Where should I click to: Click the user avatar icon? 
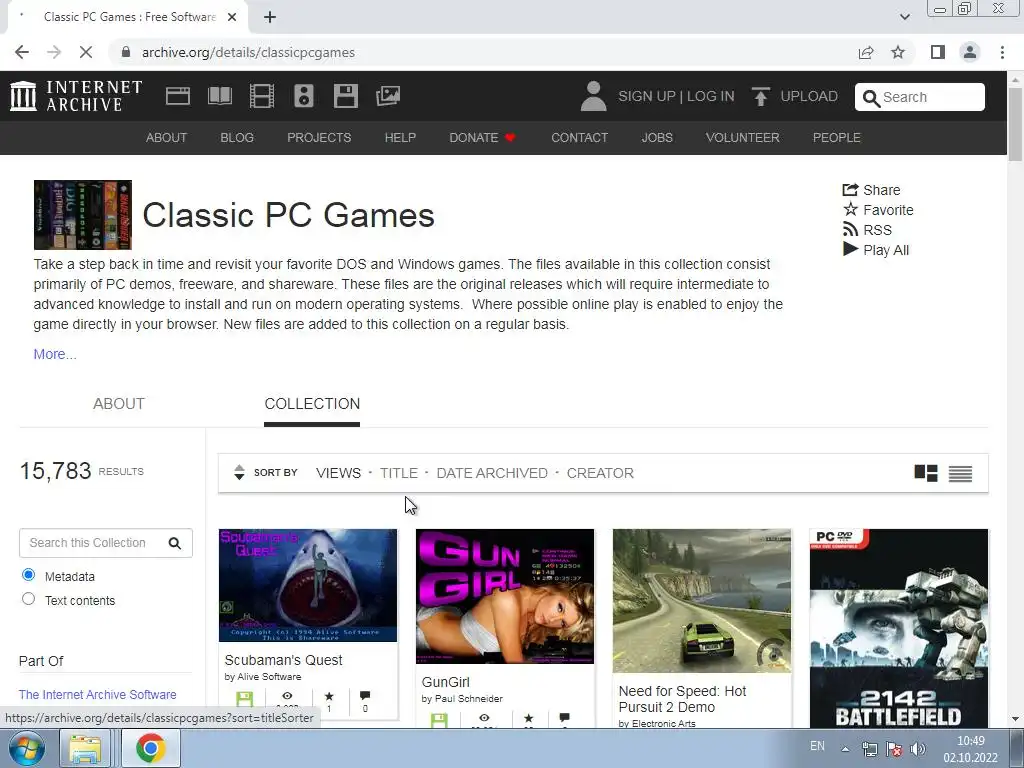click(593, 96)
